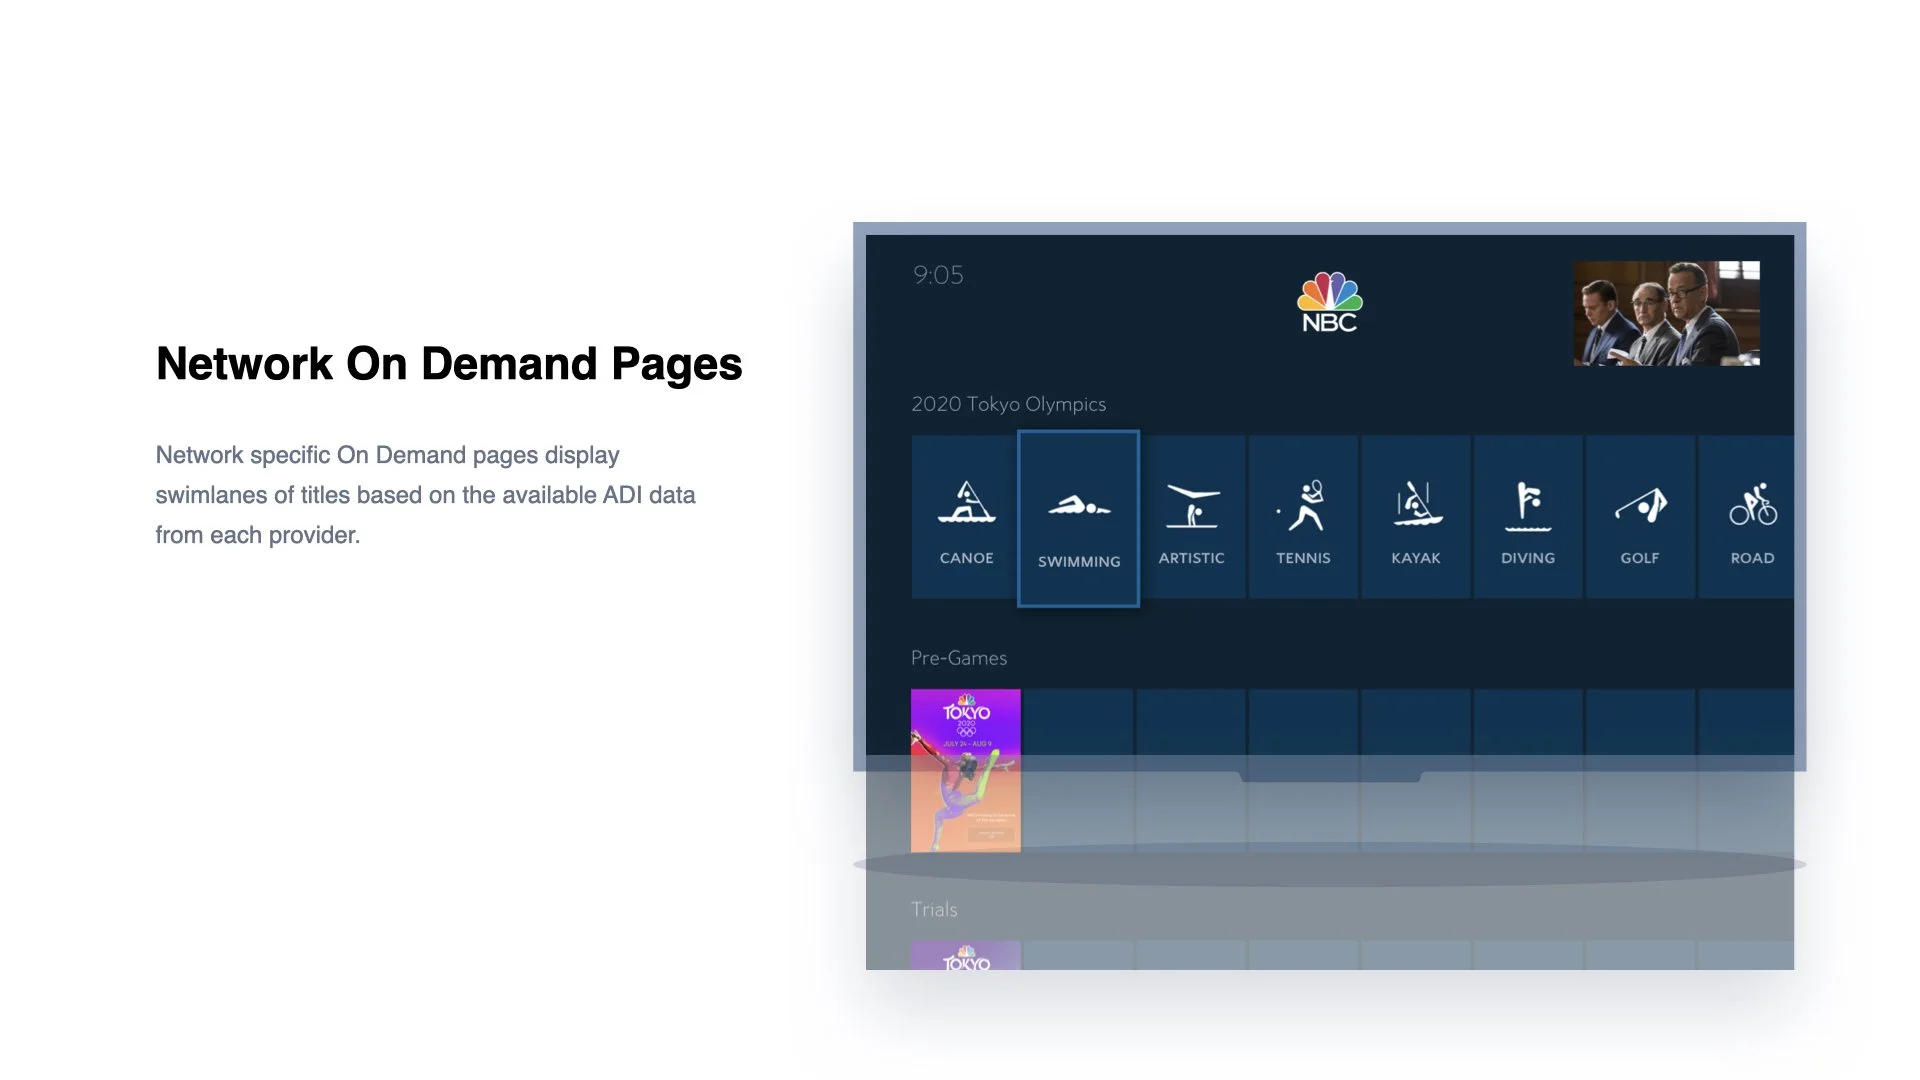Select the Tokyo poster under Trials
The image size is (1920, 1080).
pyautogui.click(x=965, y=956)
